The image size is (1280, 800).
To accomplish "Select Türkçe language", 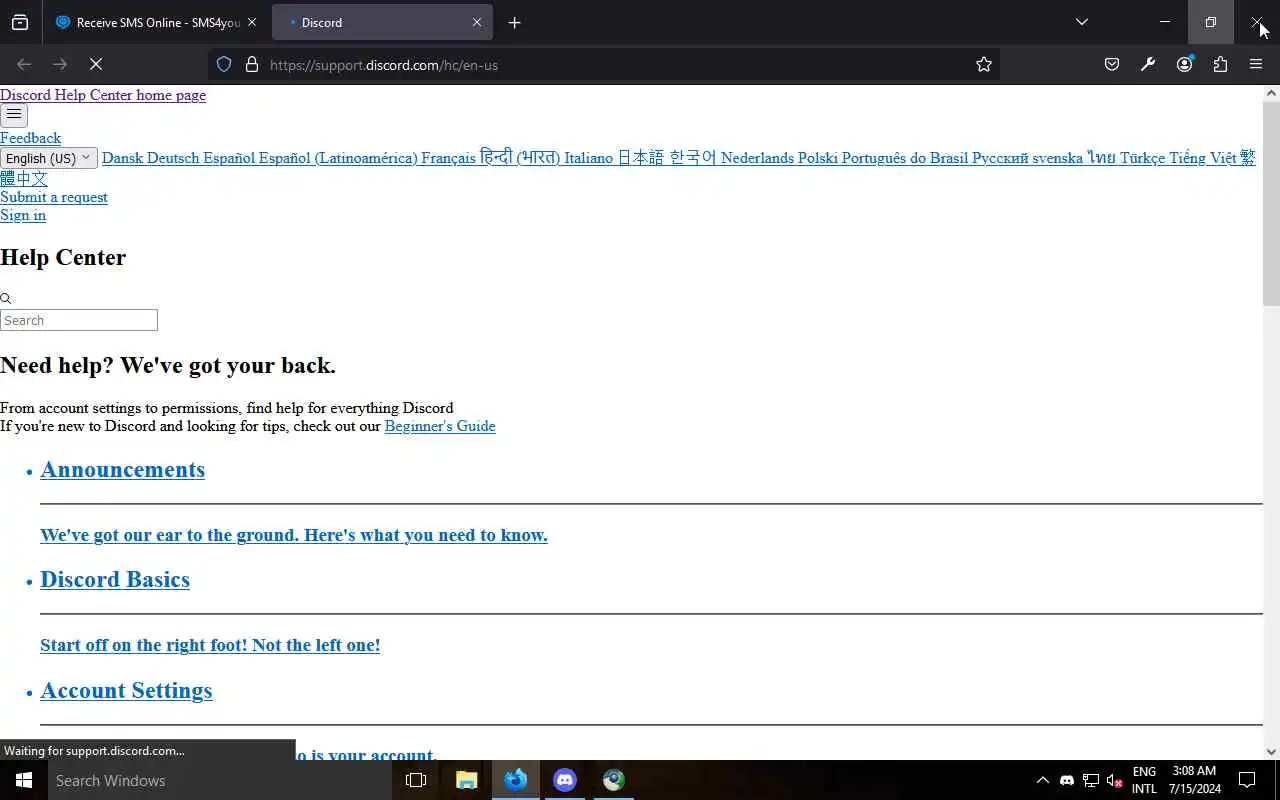I will 1142,158.
